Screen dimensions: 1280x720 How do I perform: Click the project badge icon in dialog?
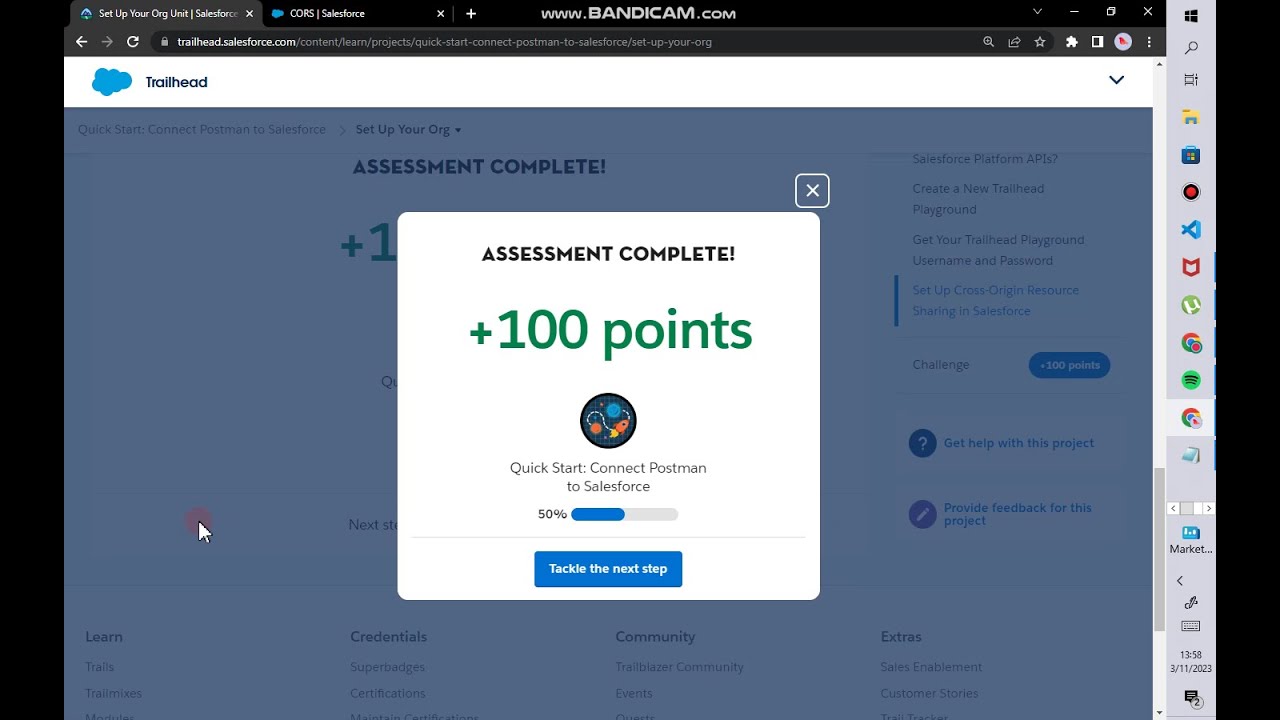[608, 420]
